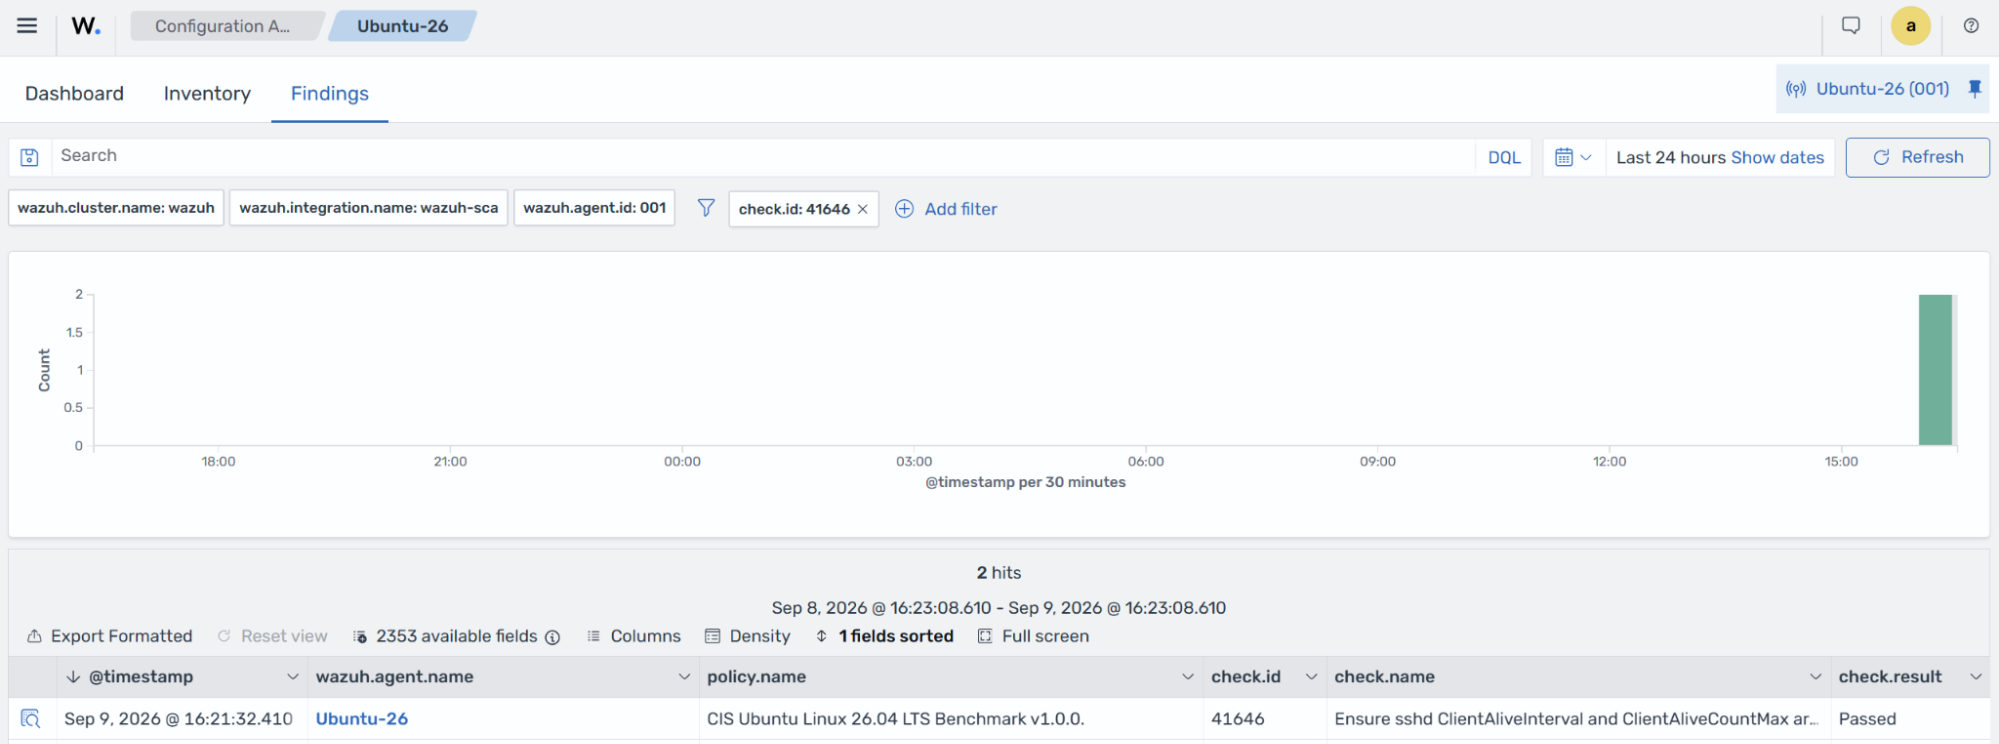Select wazuh.integration.name: wazuh-sca filter pill
Viewport: 1999px width, 744px height.
click(369, 208)
